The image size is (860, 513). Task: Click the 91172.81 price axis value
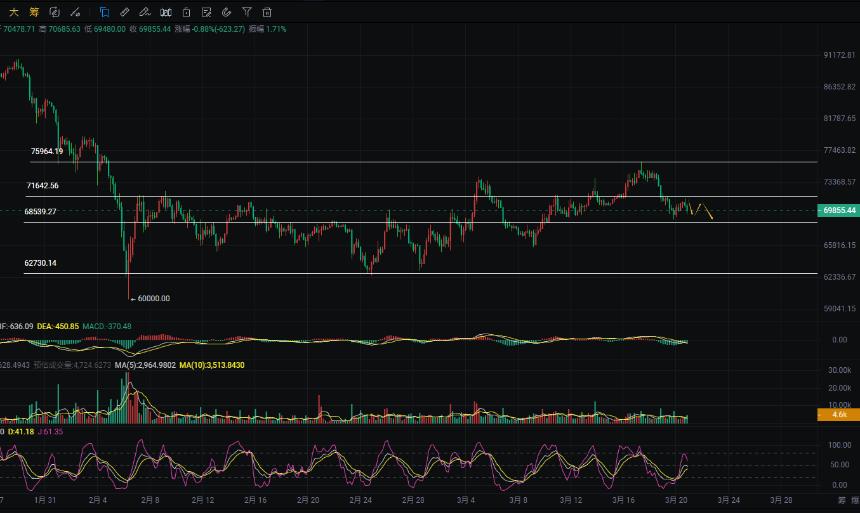pyautogui.click(x=839, y=55)
